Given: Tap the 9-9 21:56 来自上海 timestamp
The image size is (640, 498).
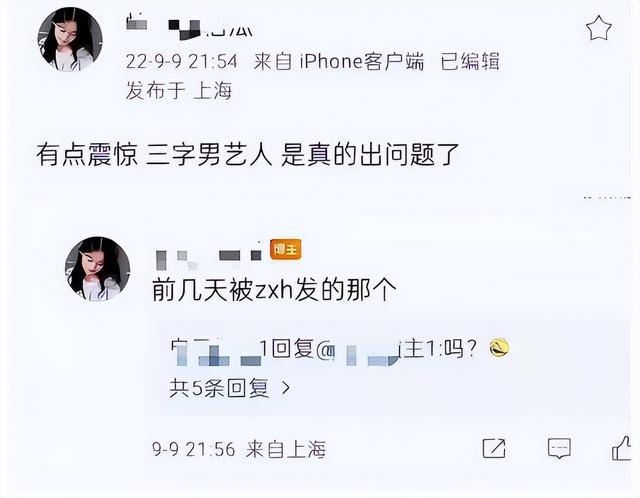Looking at the screenshot, I should (239, 449).
